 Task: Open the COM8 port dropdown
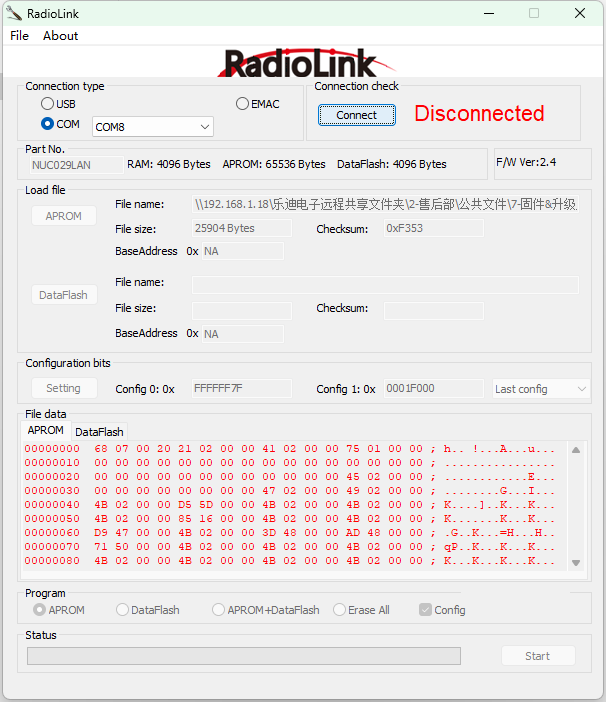(153, 127)
